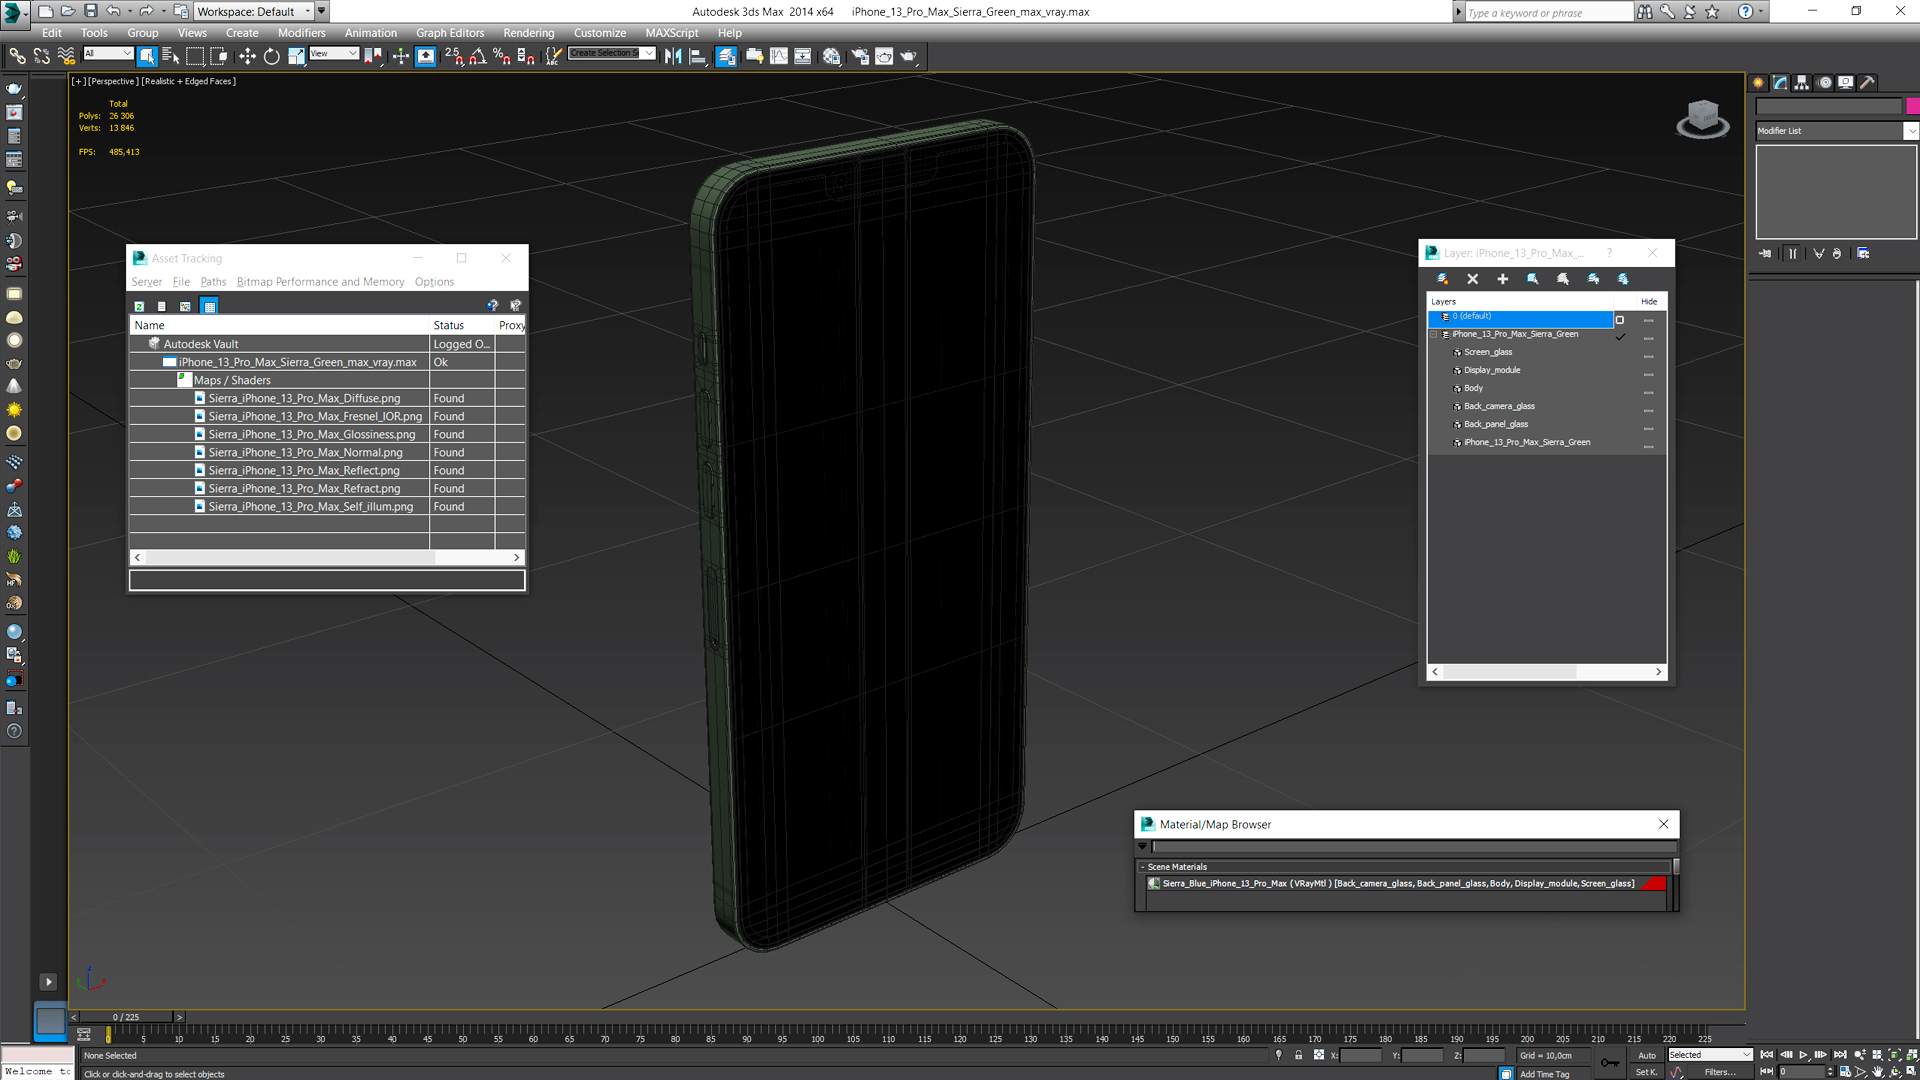The image size is (1920, 1080).
Task: Move the time slider 0 / 225
Action: tap(126, 1017)
